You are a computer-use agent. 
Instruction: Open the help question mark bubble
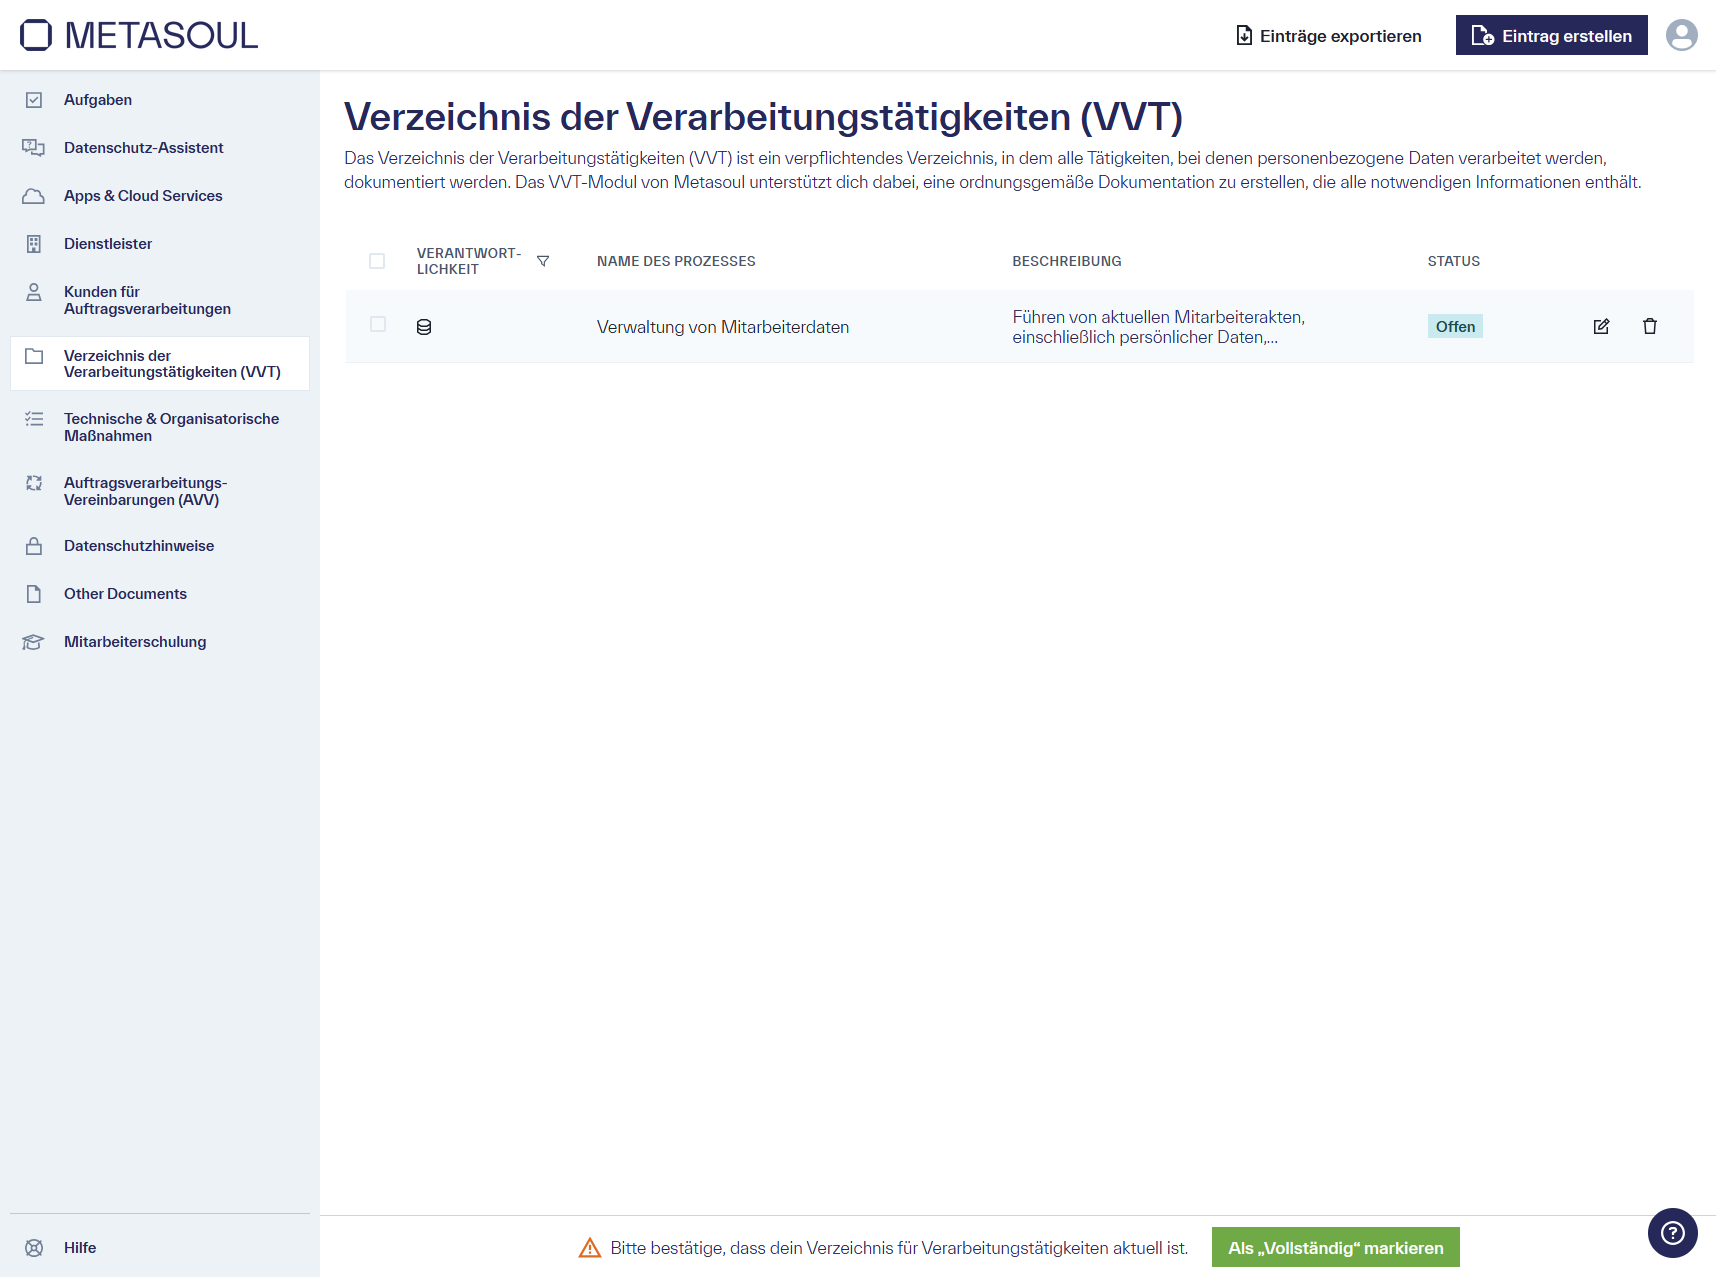(x=1672, y=1233)
